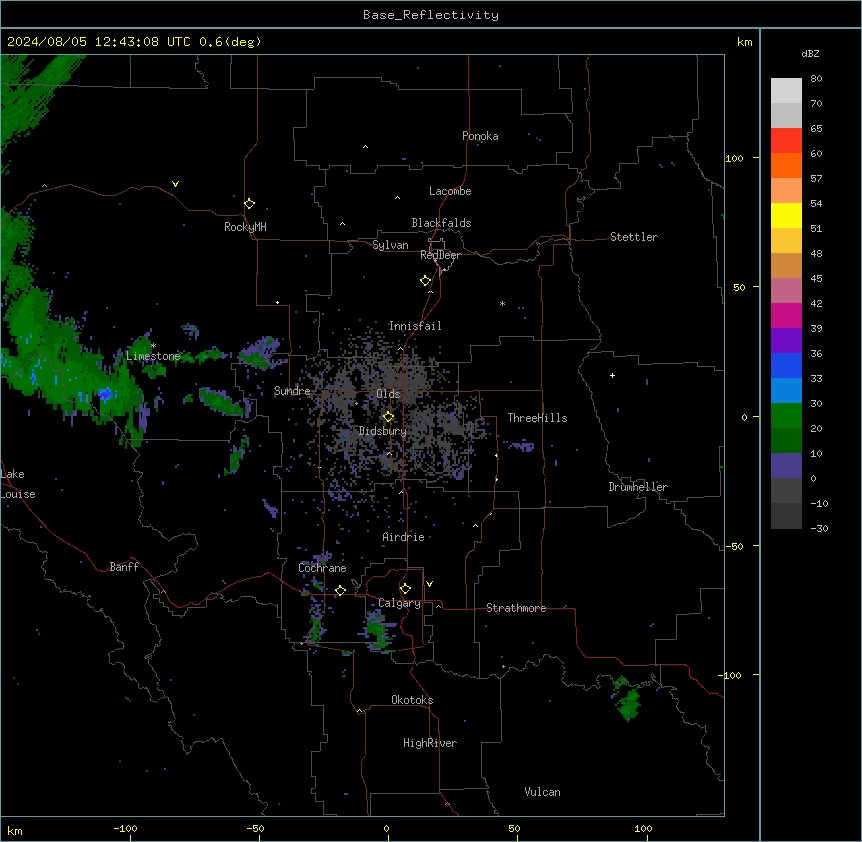The height and width of the screenshot is (842, 862).
Task: Click the Lake Louise label
Action: pos(18,484)
